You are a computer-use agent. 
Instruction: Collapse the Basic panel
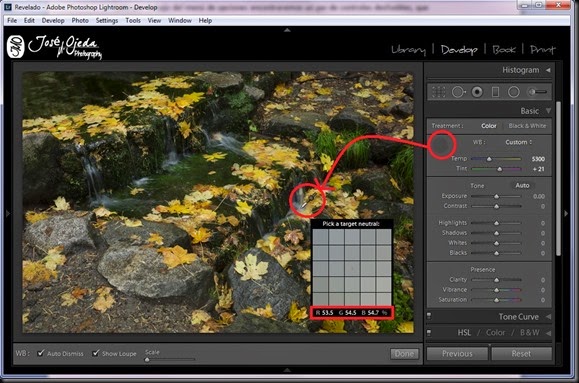pyautogui.click(x=548, y=111)
